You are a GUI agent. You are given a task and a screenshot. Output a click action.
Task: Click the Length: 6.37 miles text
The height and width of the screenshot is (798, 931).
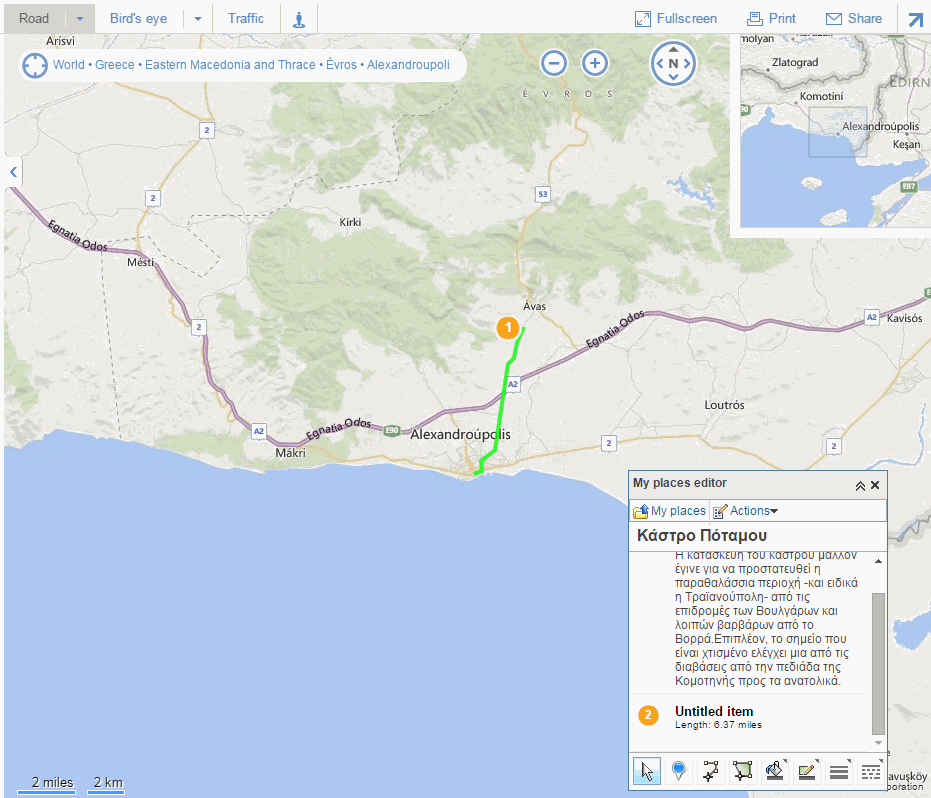pyautogui.click(x=718, y=725)
